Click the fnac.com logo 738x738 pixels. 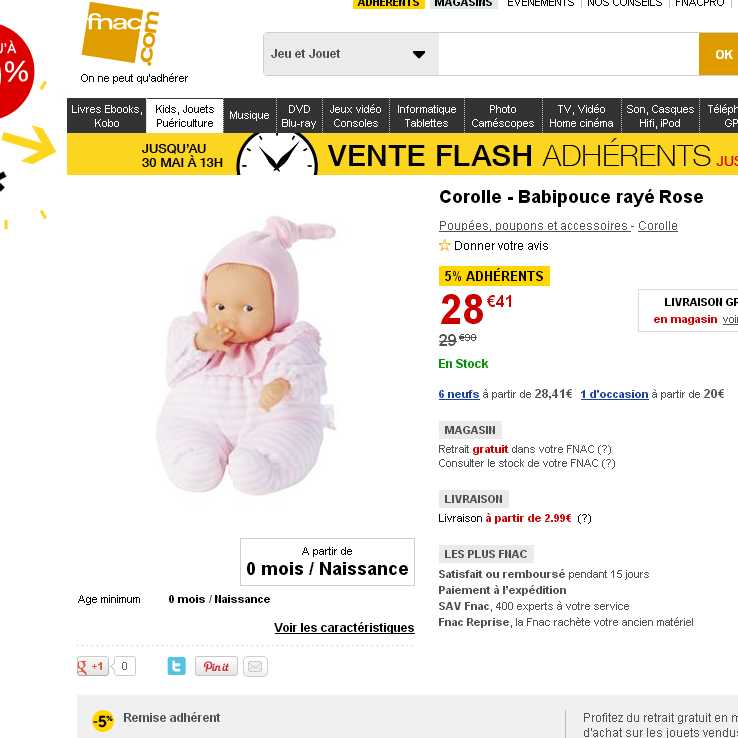(x=120, y=34)
